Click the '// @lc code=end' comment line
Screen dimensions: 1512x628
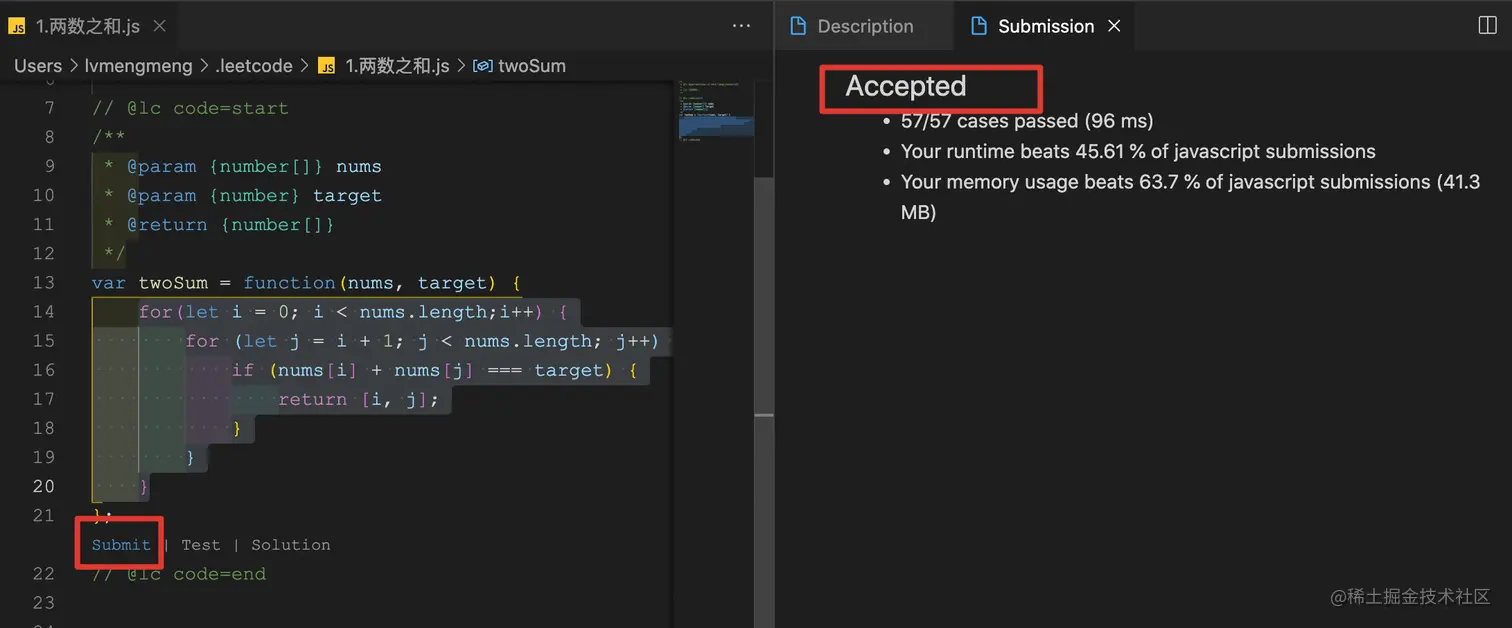point(179,574)
